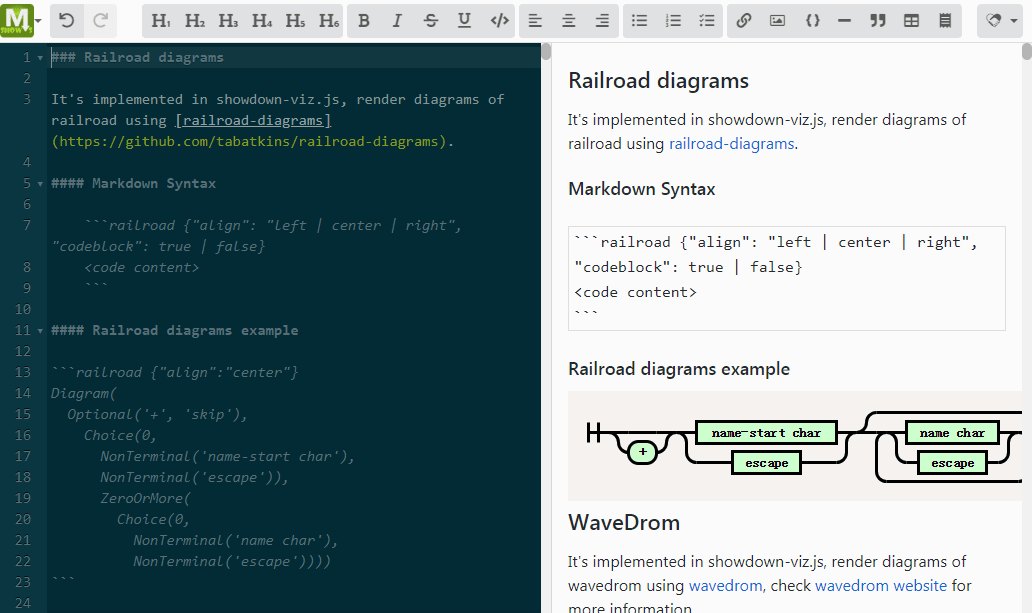The height and width of the screenshot is (613, 1032).
Task: Apply italic formatting from the toolbar
Action: click(397, 20)
